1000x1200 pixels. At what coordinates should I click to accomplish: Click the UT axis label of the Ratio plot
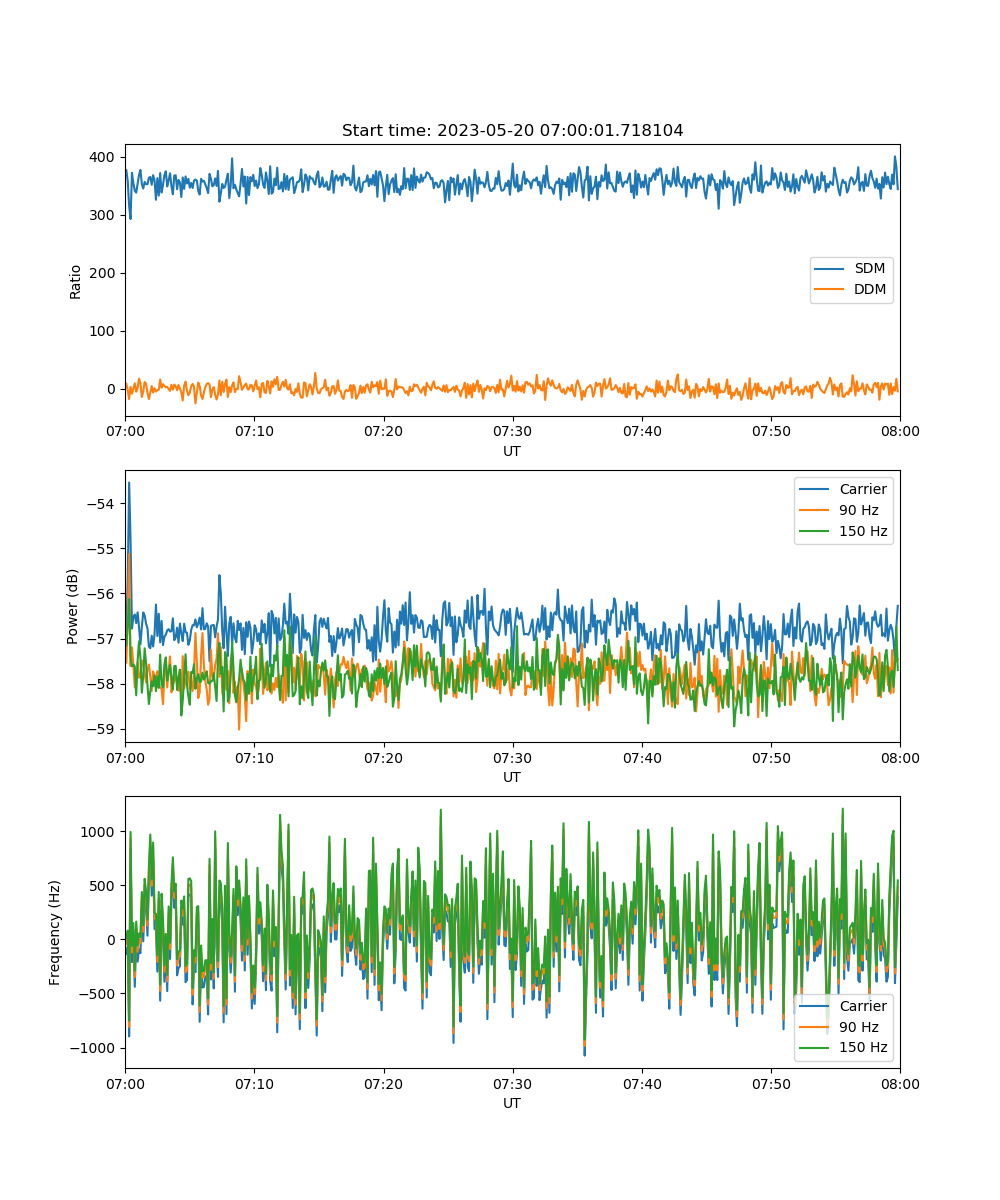click(512, 451)
